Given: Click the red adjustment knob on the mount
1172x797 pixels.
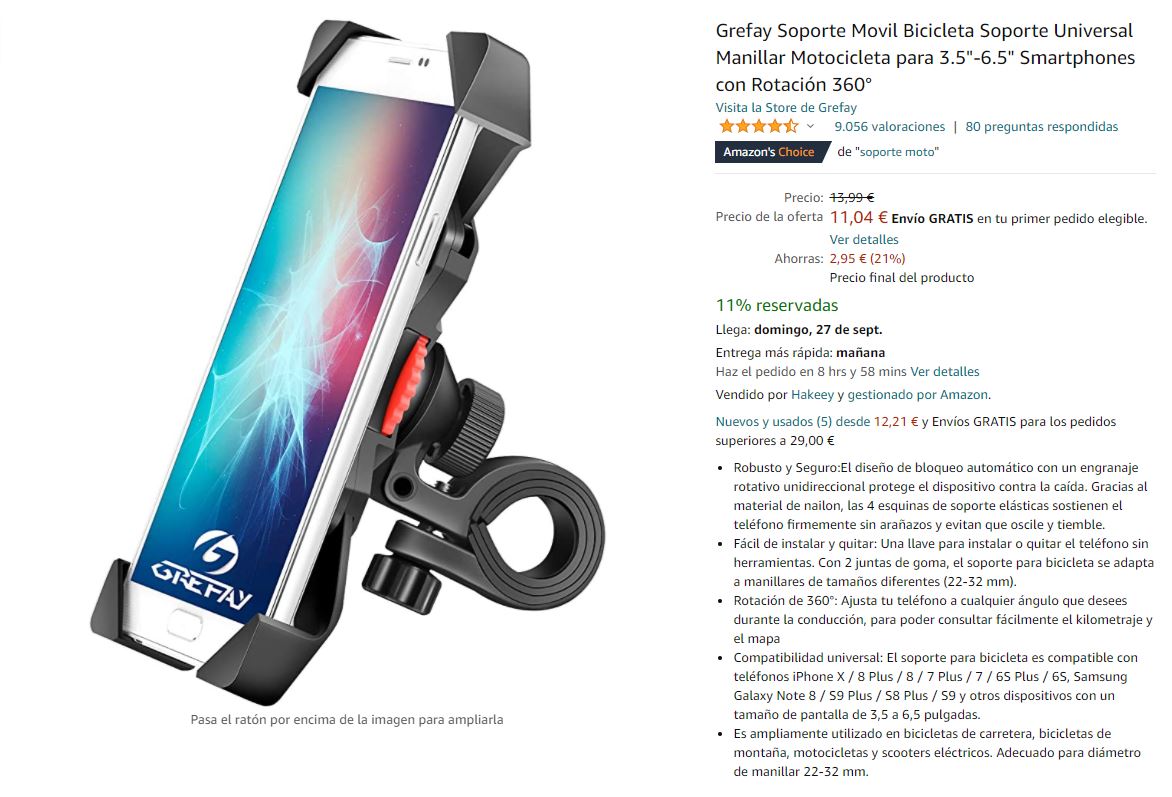Looking at the screenshot, I should [405, 384].
